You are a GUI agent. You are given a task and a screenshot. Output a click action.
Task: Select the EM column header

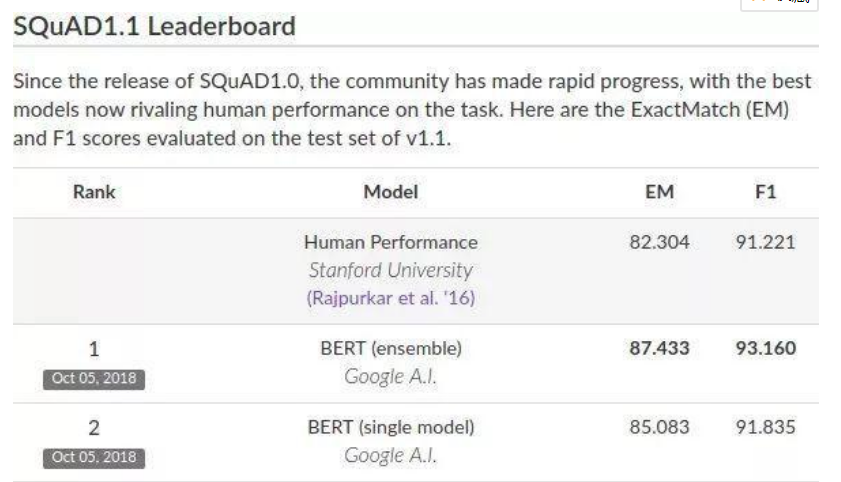659,192
